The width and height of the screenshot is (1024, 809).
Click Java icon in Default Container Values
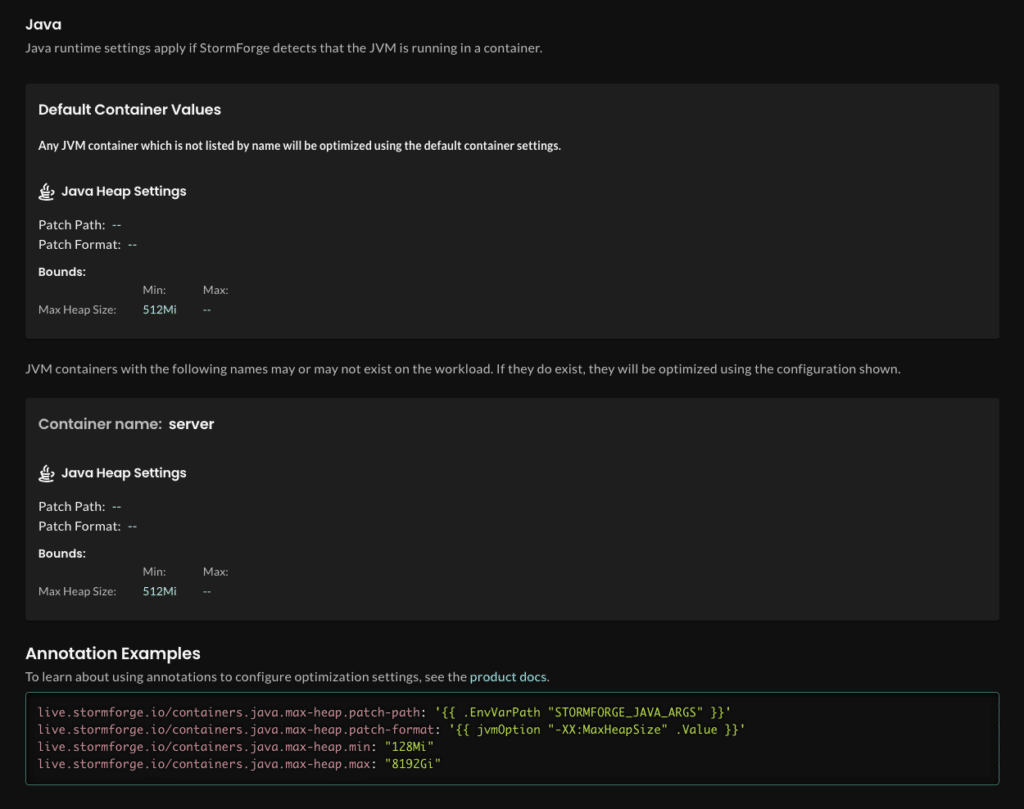[46, 191]
